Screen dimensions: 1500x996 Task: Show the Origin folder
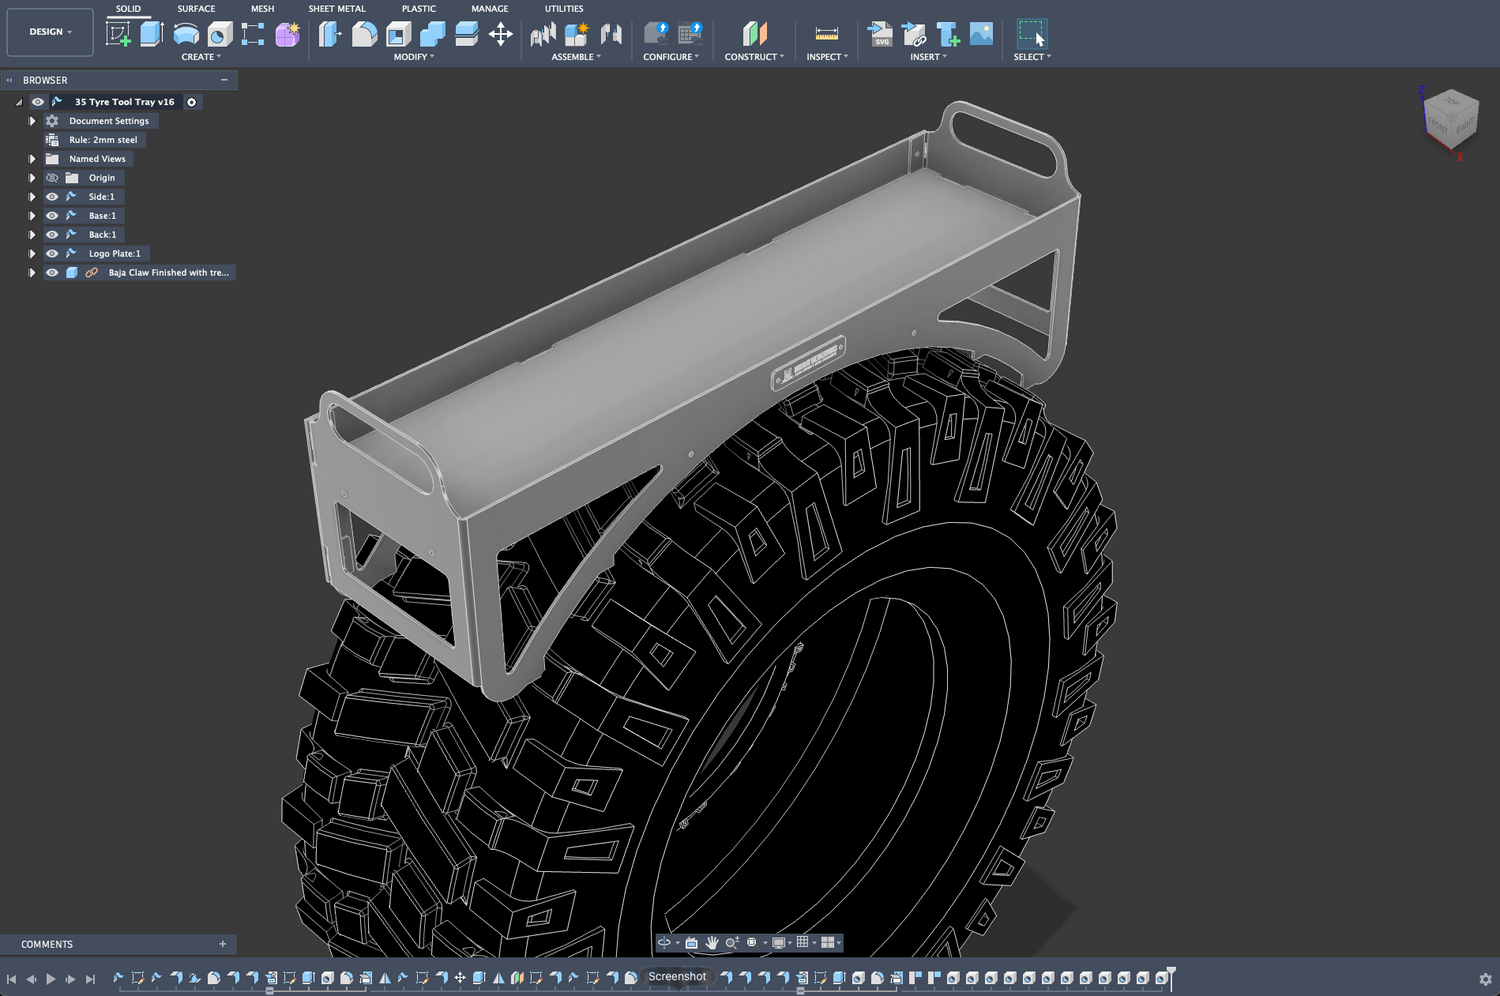51,177
